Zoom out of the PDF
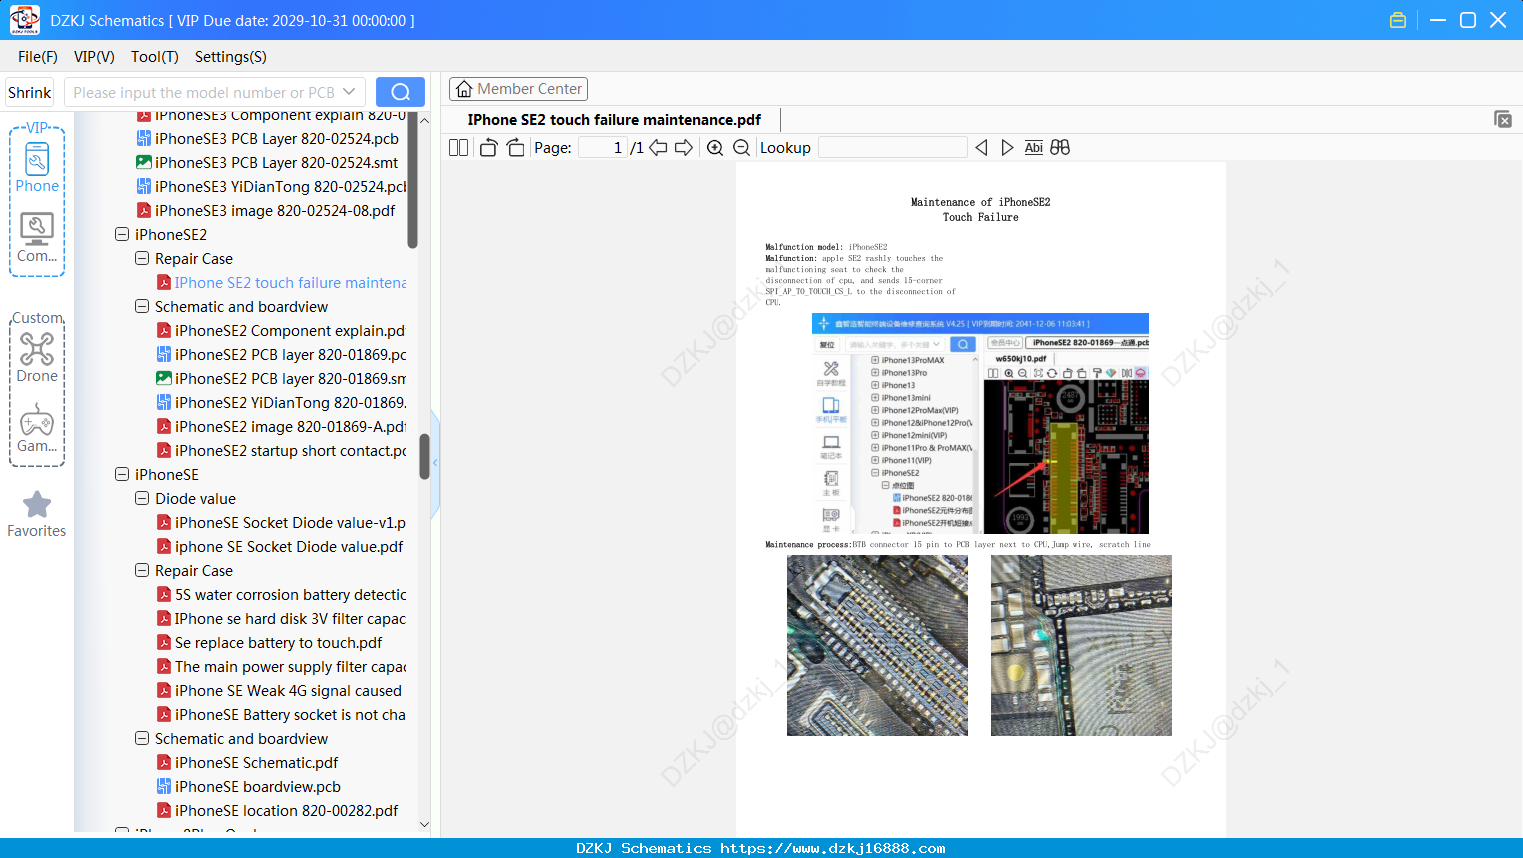The width and height of the screenshot is (1523, 858). [x=742, y=148]
